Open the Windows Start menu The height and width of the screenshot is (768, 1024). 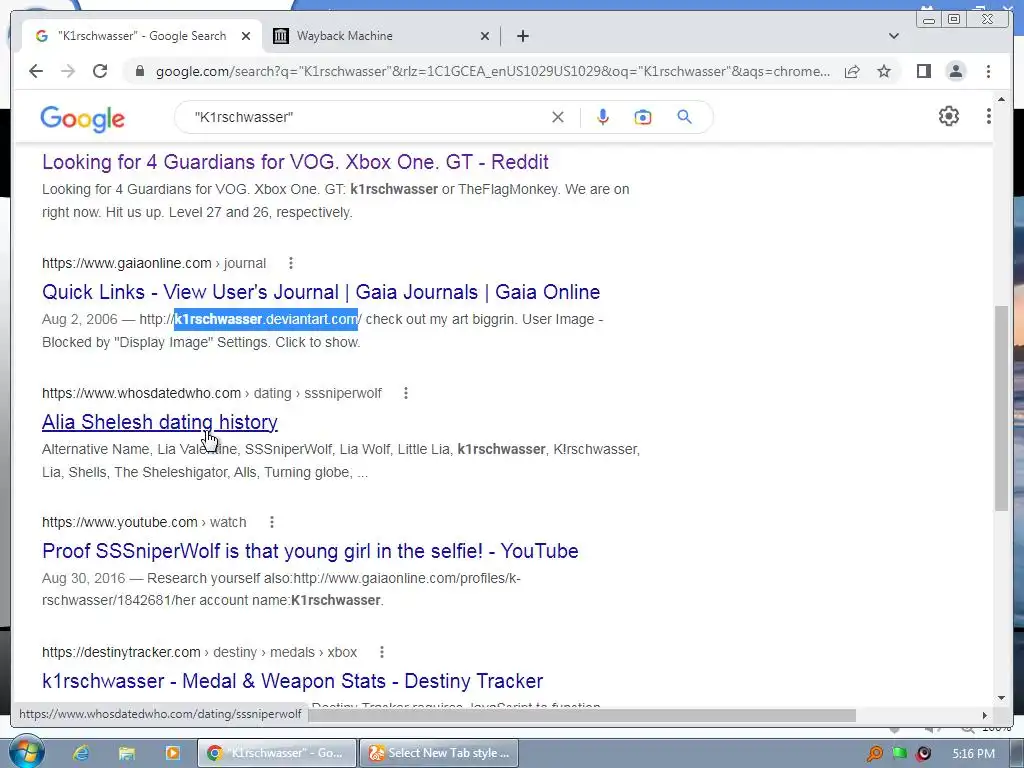click(x=26, y=752)
